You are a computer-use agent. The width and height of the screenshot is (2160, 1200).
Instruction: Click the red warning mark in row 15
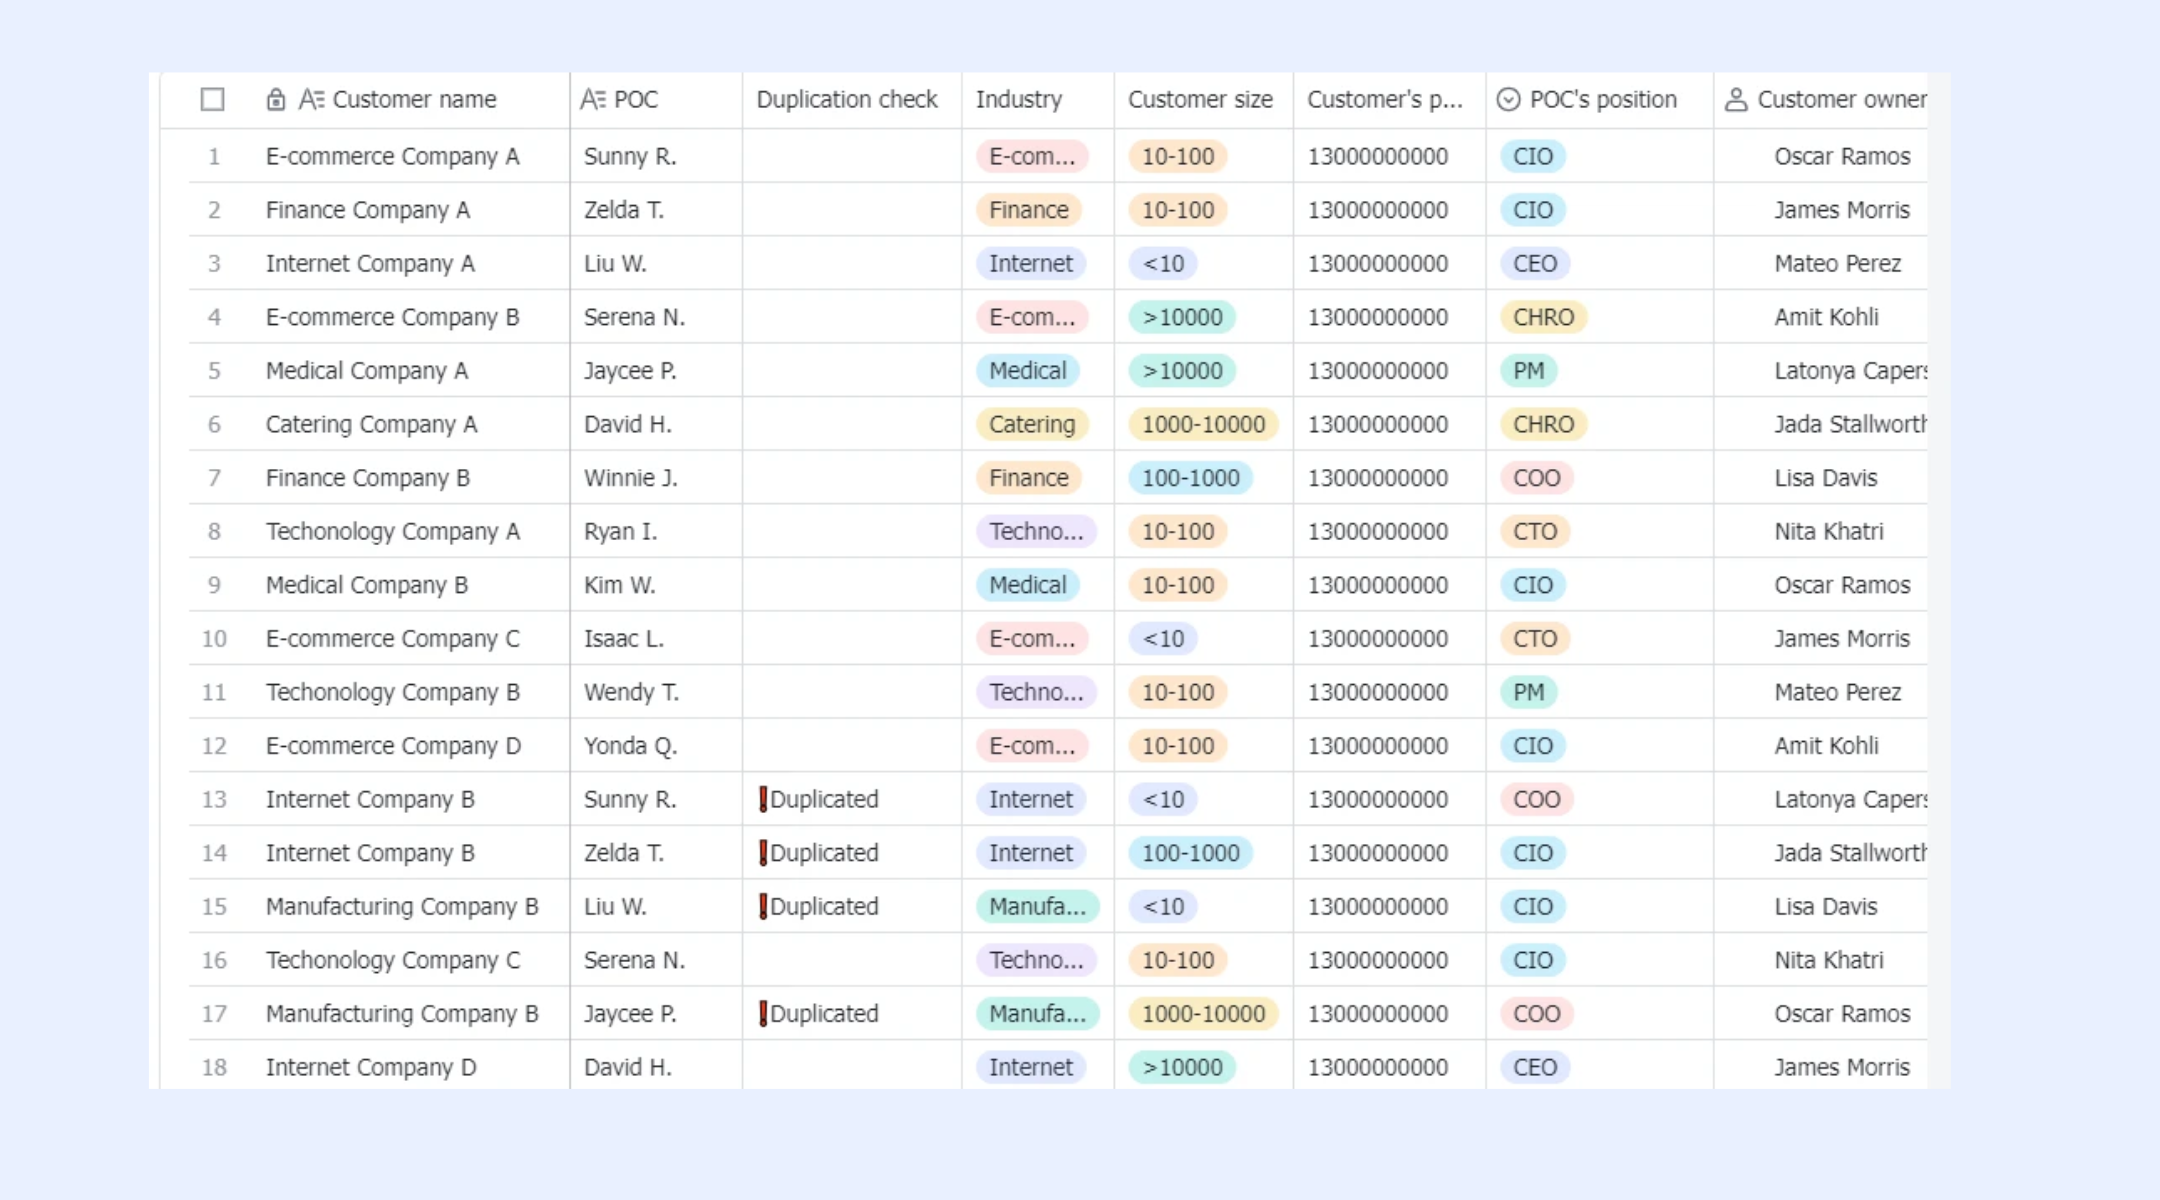click(x=763, y=906)
